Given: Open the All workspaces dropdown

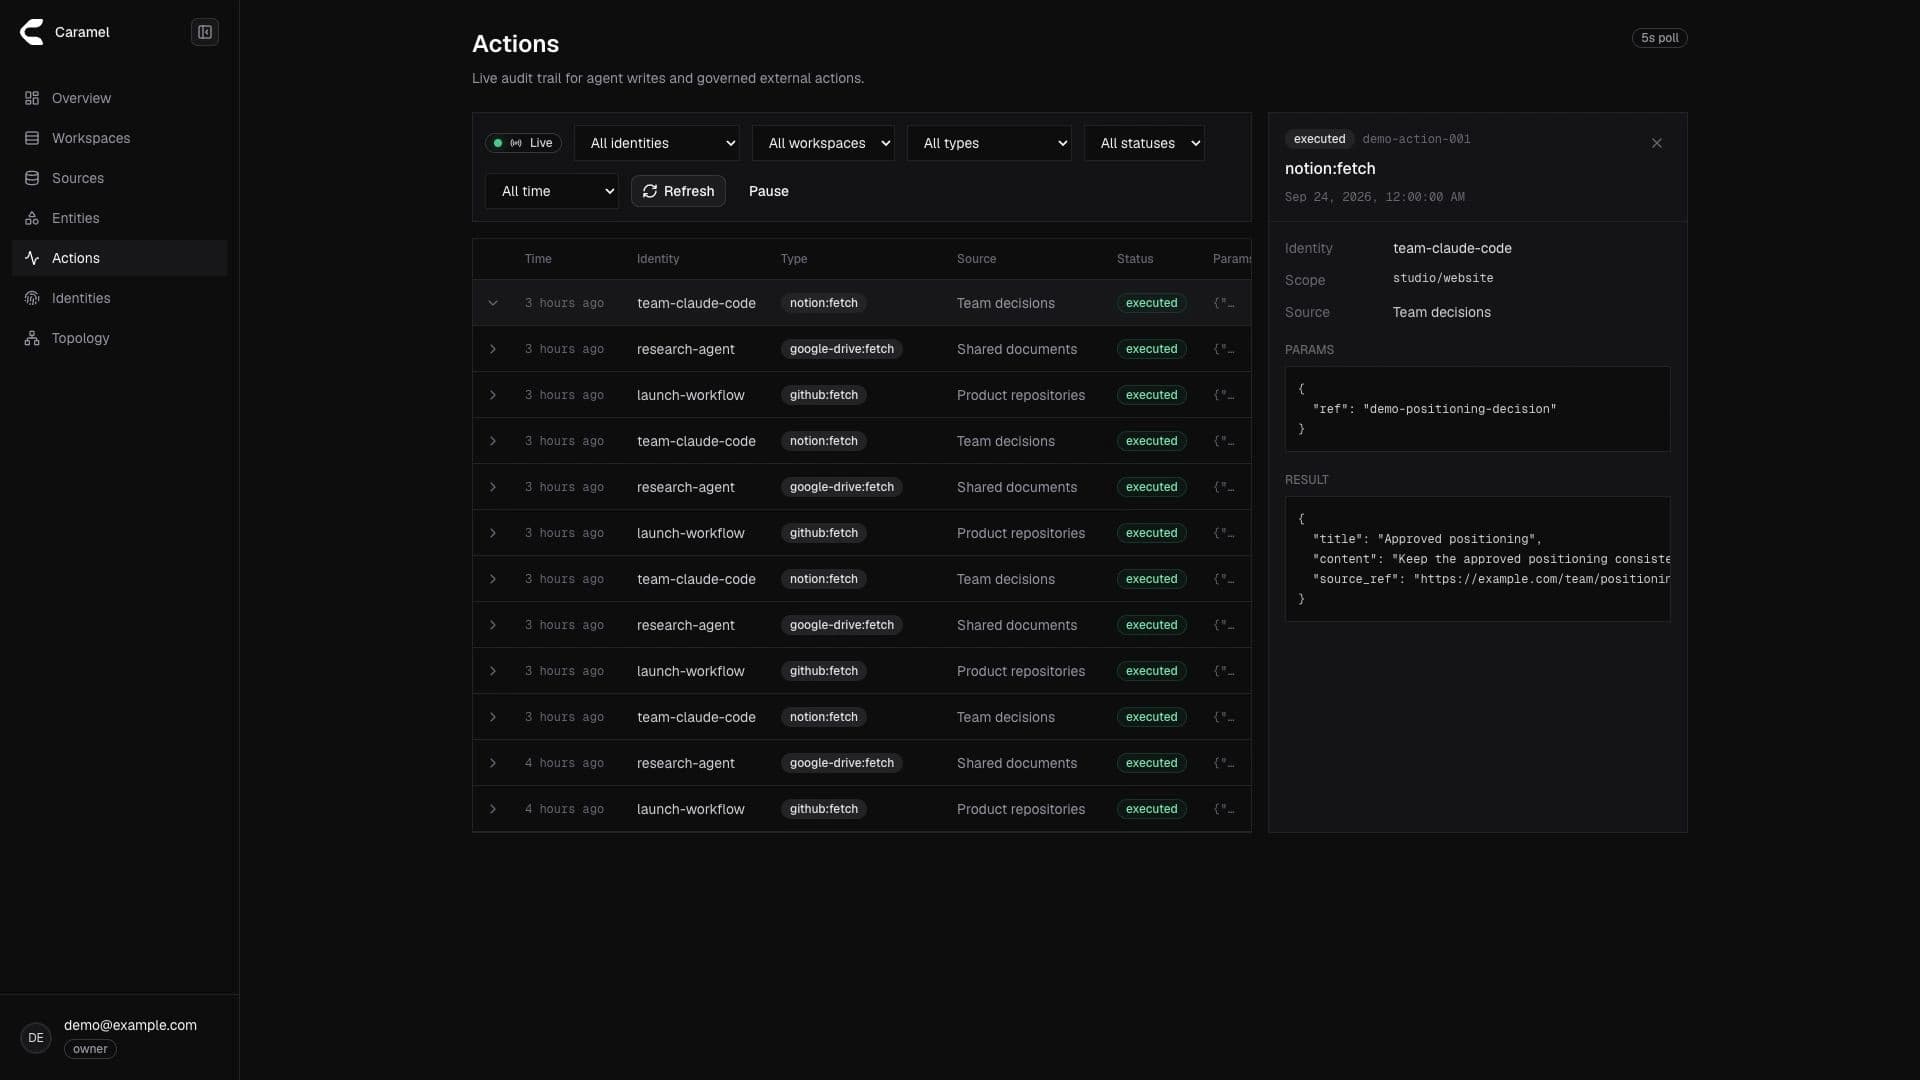Looking at the screenshot, I should point(823,143).
